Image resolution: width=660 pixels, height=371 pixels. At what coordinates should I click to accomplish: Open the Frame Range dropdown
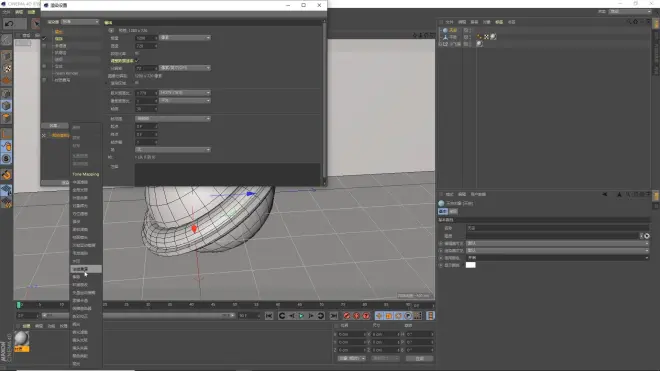pos(173,119)
